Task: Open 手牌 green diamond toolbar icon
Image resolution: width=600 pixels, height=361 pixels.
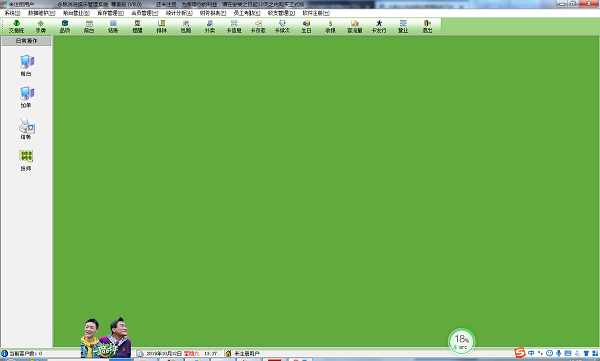Action: coord(41,26)
